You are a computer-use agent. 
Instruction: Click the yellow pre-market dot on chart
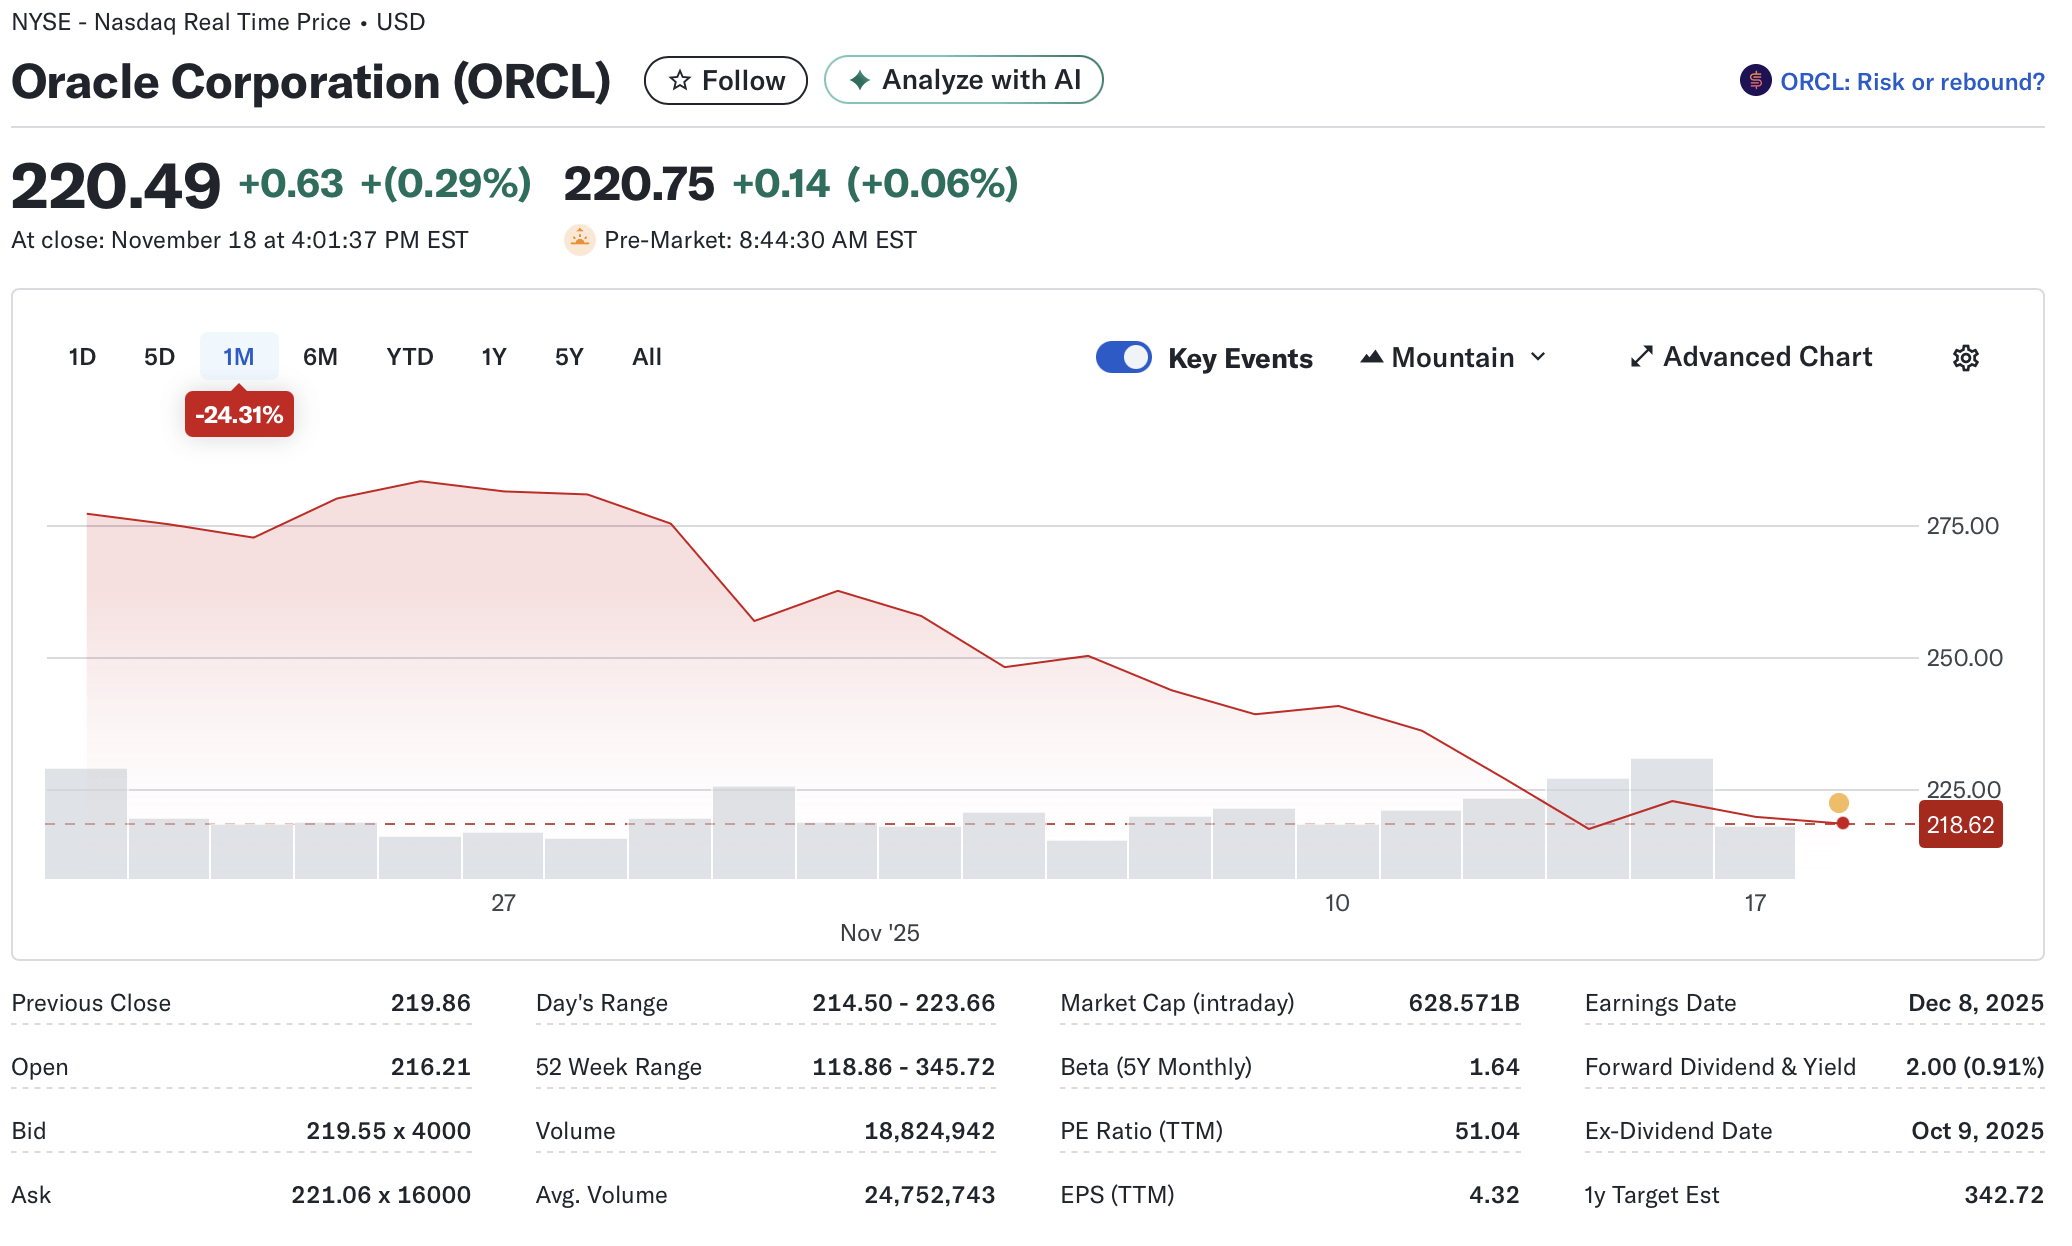click(1838, 803)
